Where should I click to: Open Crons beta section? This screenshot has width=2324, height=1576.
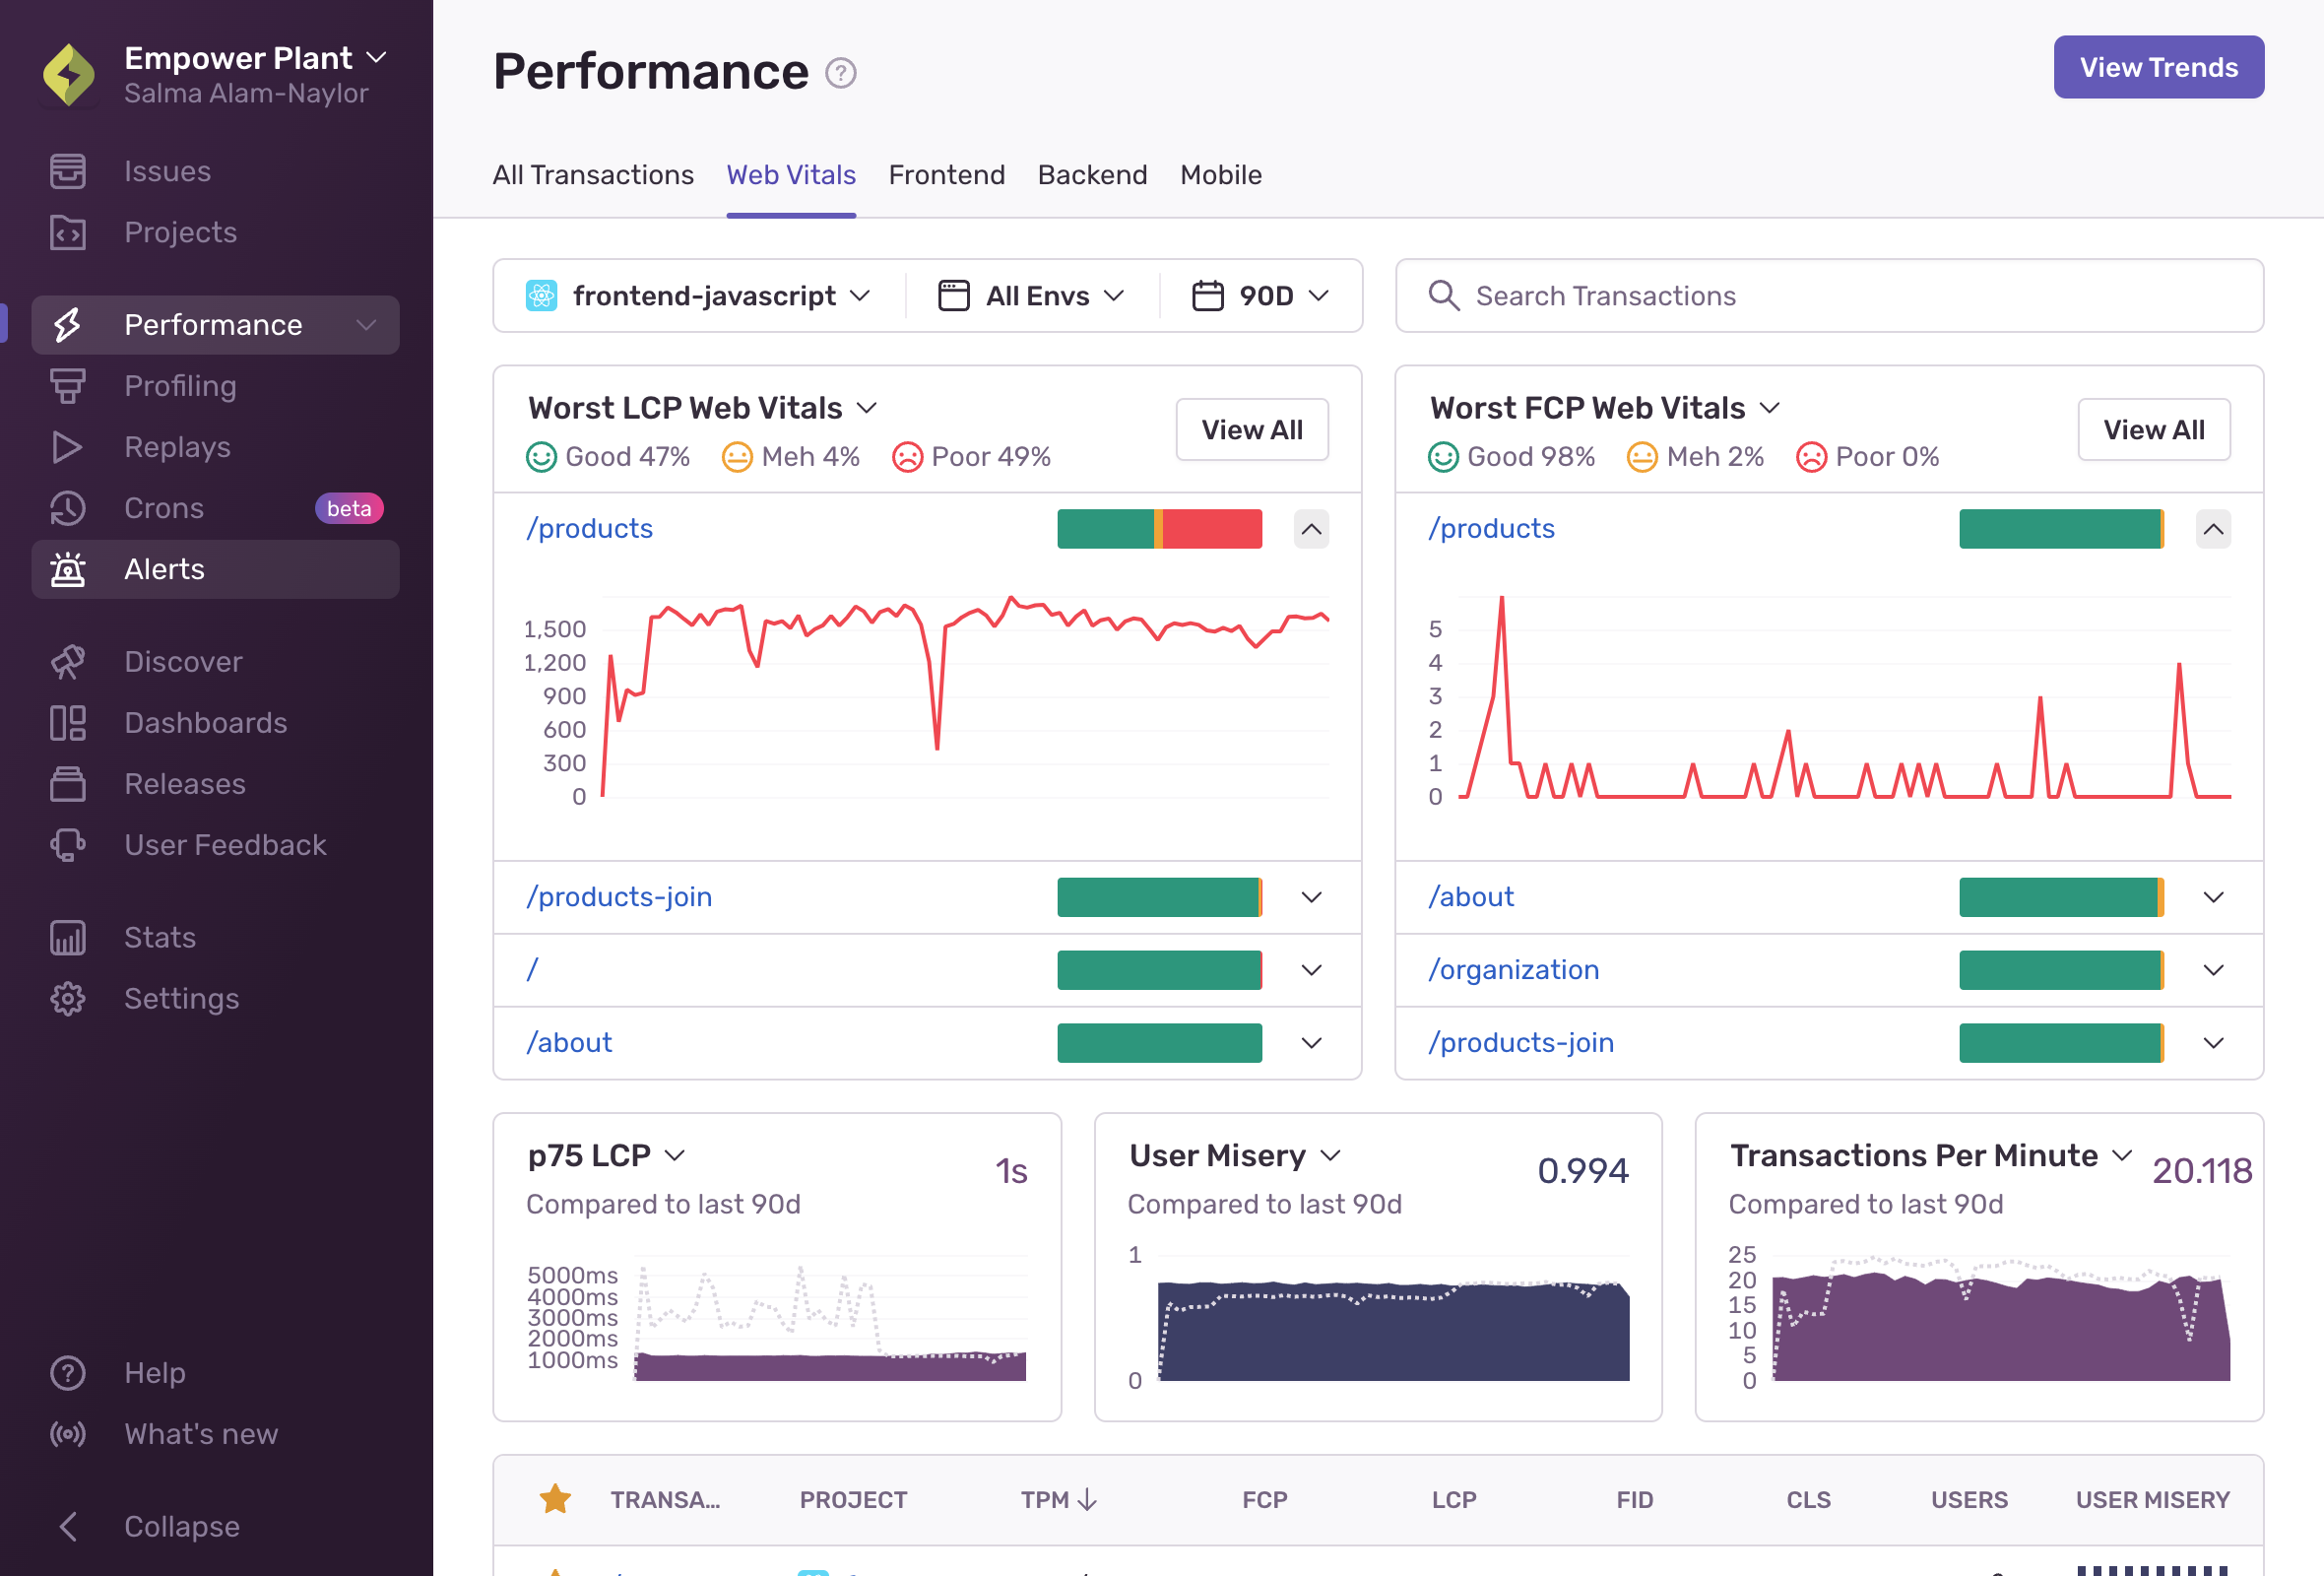pos(215,508)
